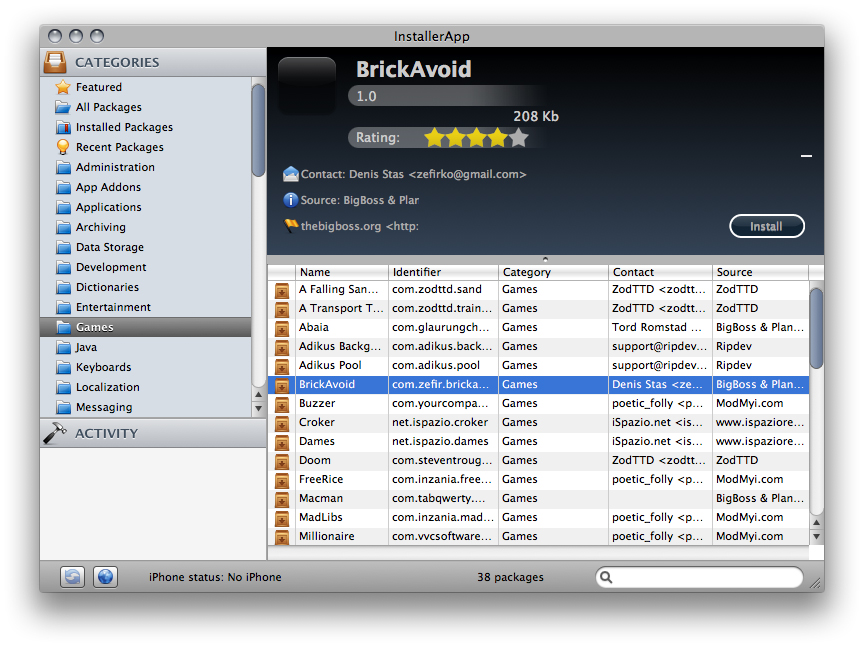Click the BrickAvoid app icon thumbnail

307,85
